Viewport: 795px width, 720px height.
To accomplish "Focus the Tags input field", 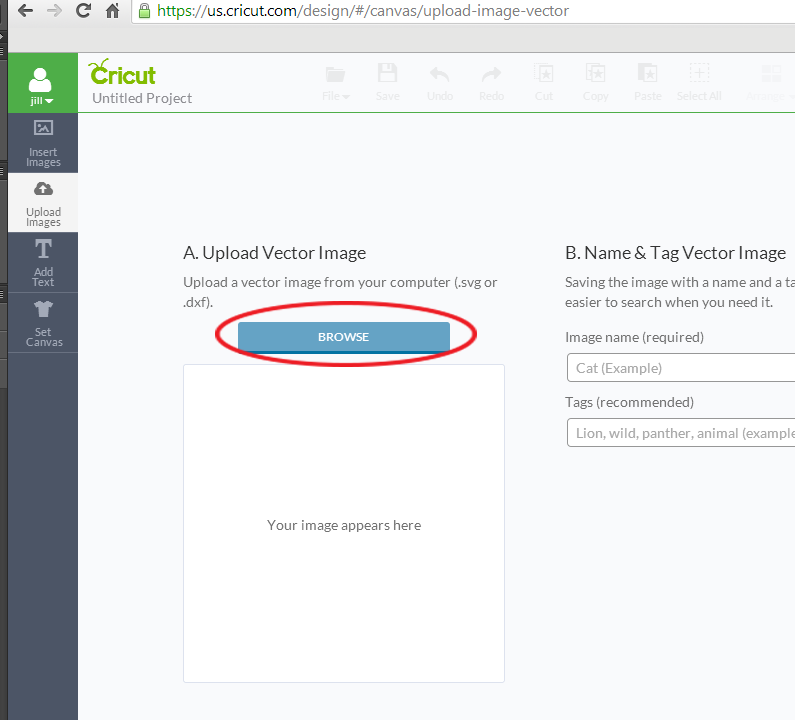I will pos(680,433).
